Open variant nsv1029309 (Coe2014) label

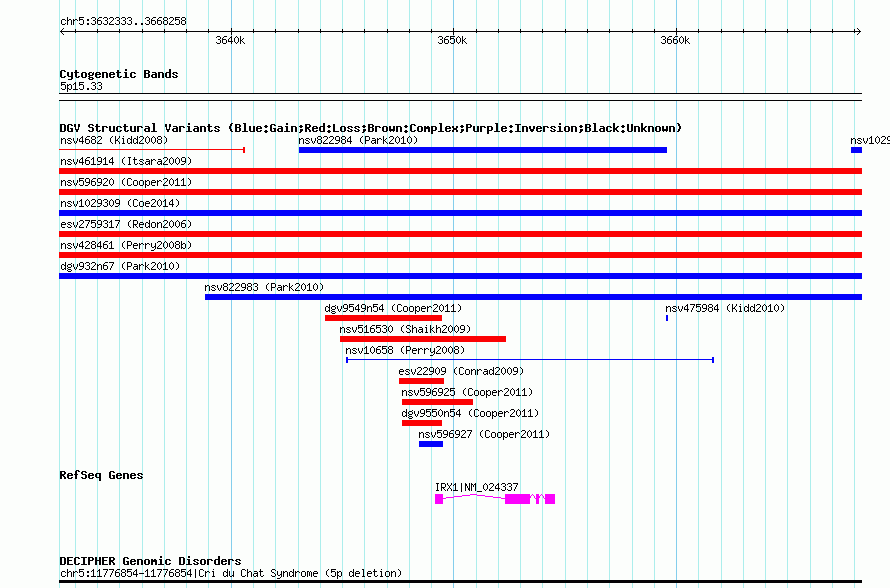(120, 203)
